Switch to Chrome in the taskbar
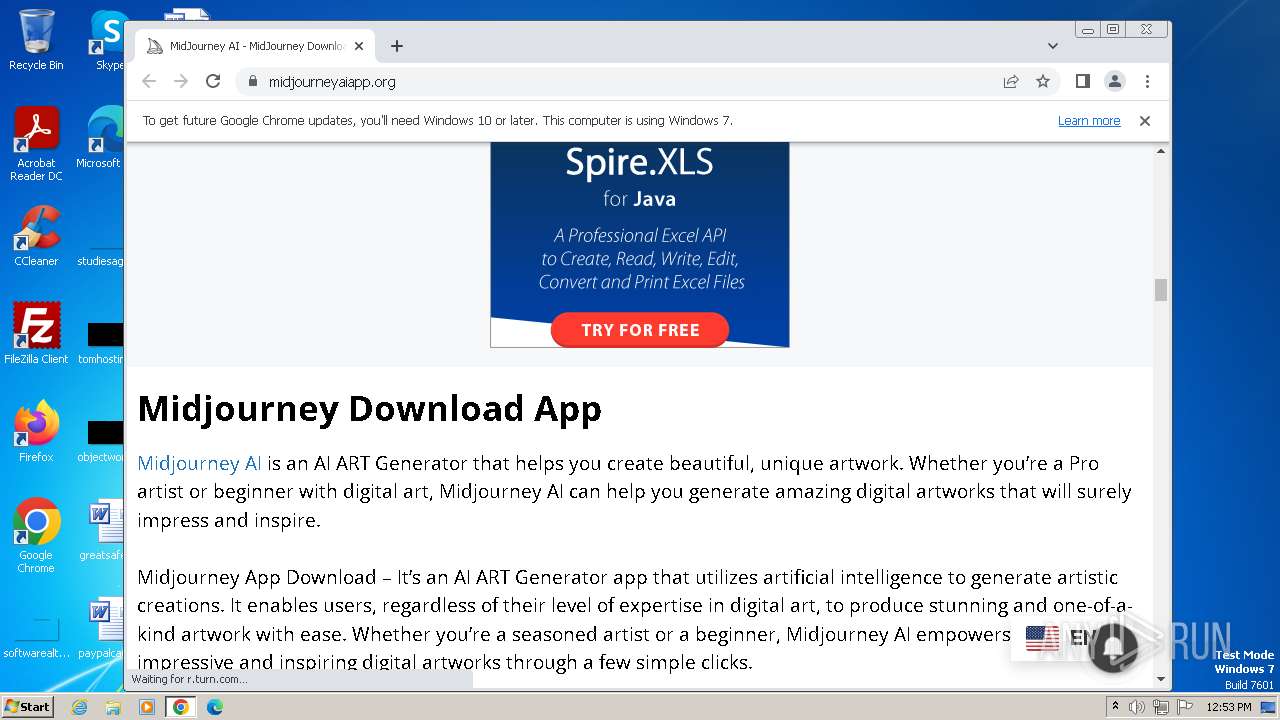 click(x=181, y=707)
